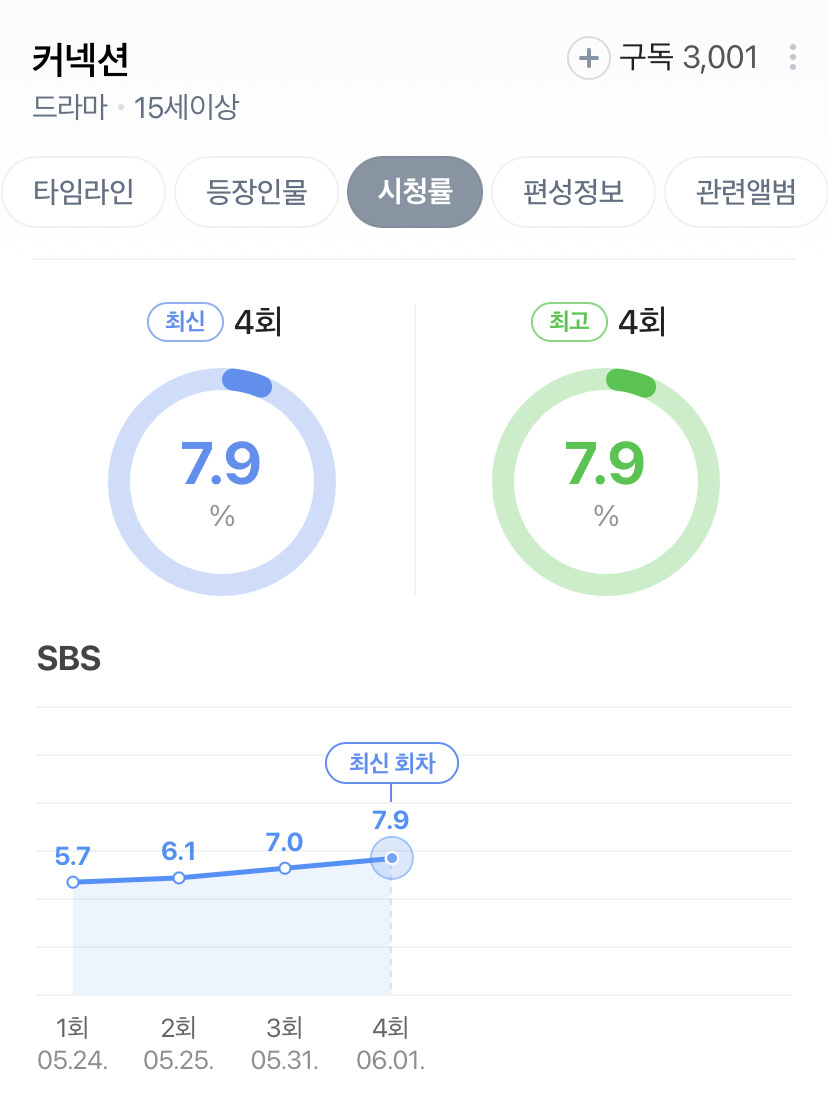Select the 5.7 data point on chart

coord(73,882)
